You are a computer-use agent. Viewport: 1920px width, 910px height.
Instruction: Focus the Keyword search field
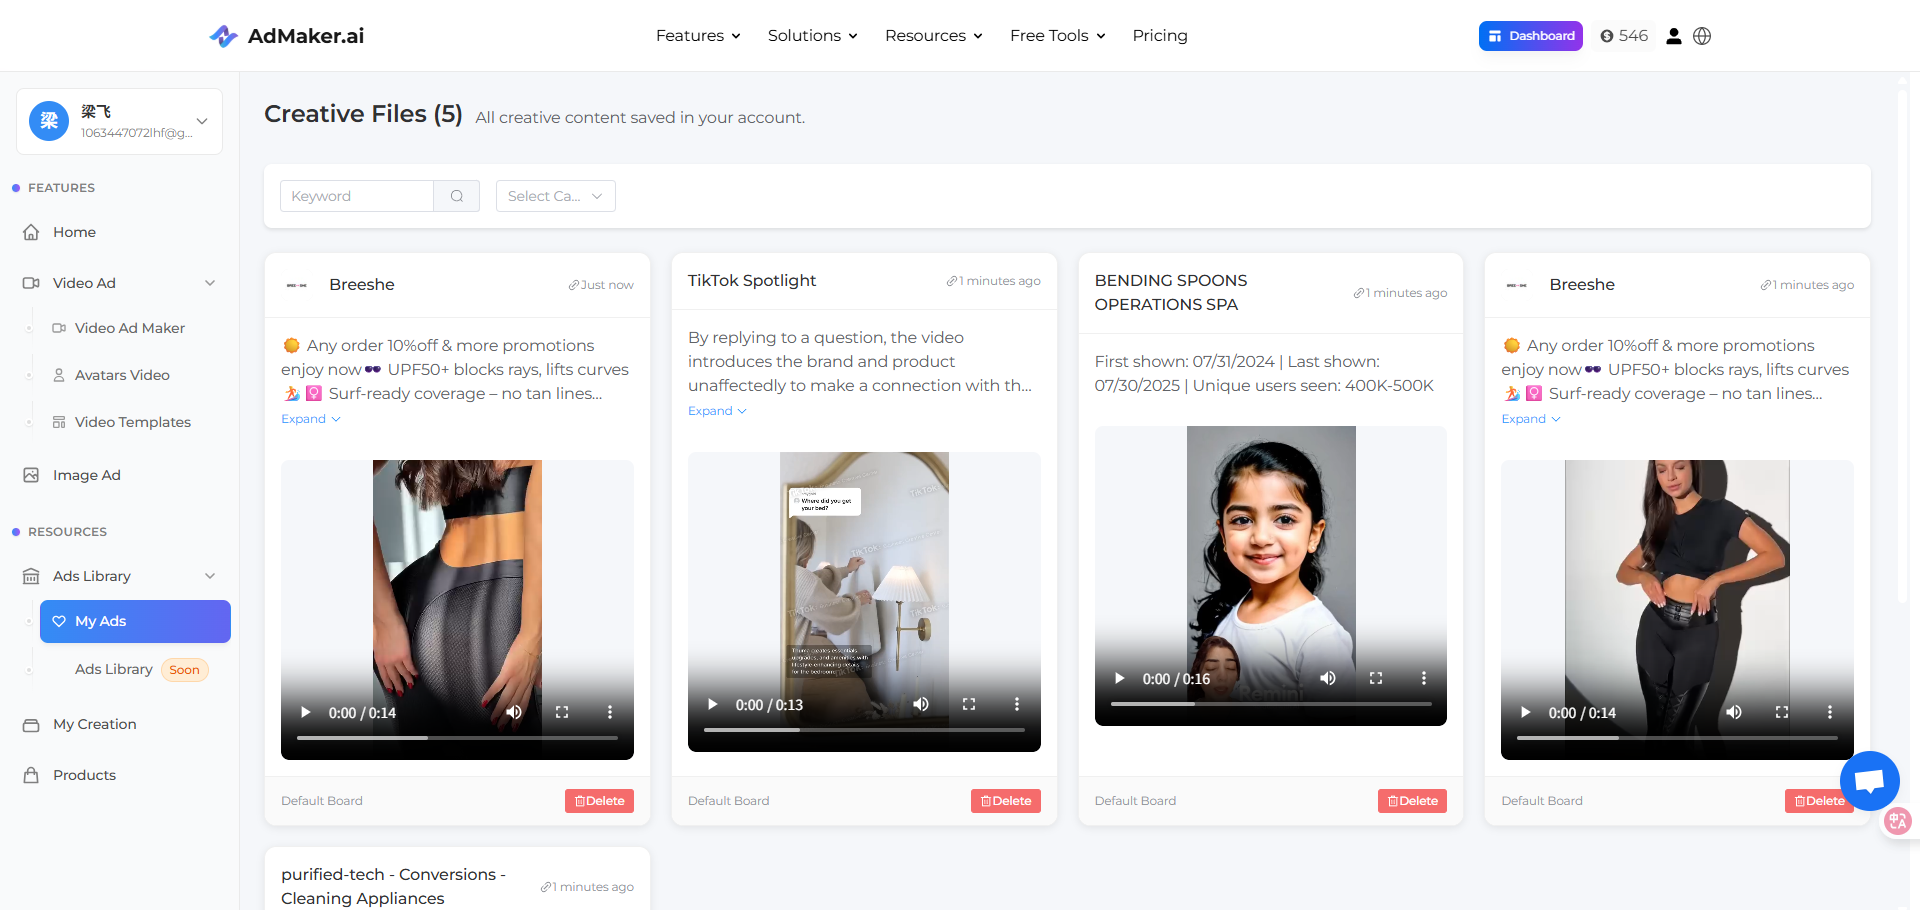pyautogui.click(x=357, y=196)
